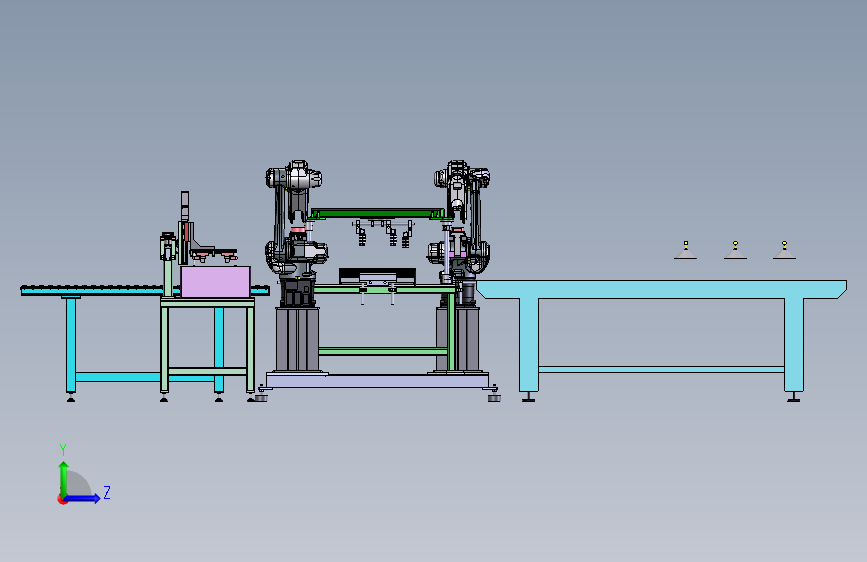Select the dark green panel held between robots

point(378,214)
